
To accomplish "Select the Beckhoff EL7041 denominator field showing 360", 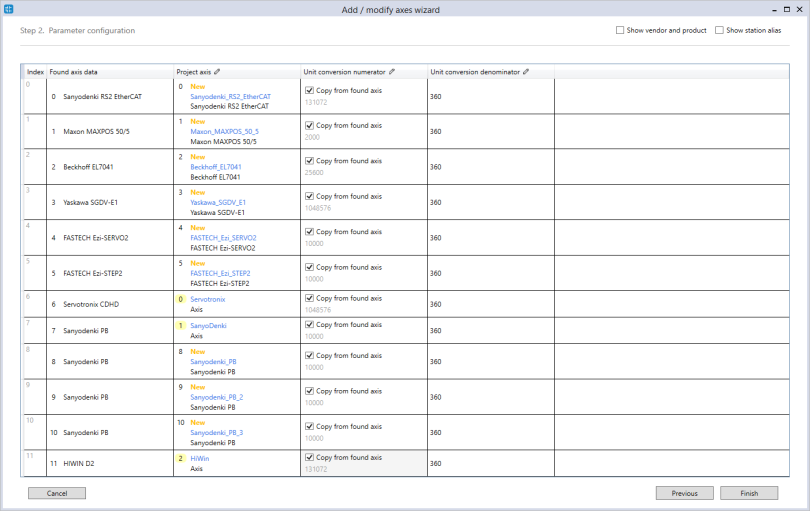I will point(436,167).
